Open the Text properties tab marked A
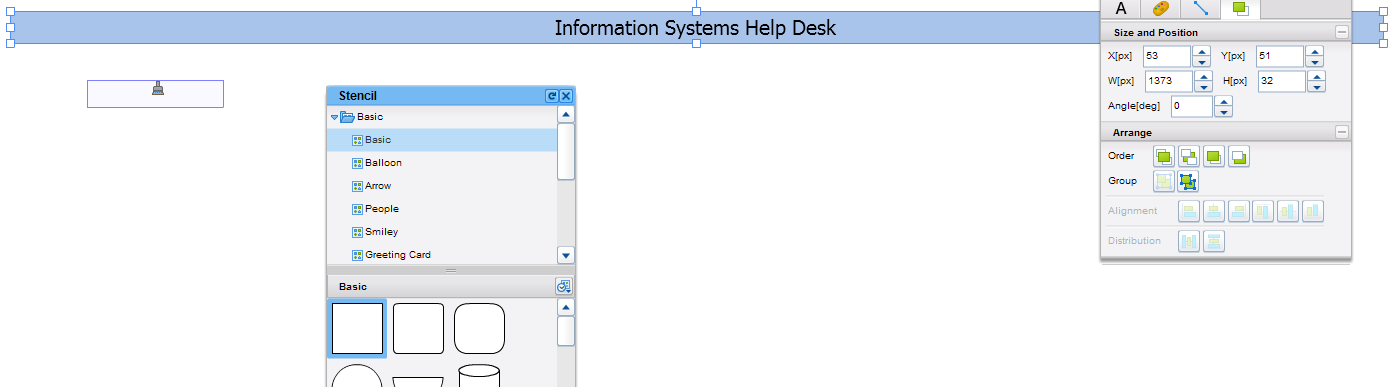Viewport: 1399px width, 387px height. (x=1121, y=8)
